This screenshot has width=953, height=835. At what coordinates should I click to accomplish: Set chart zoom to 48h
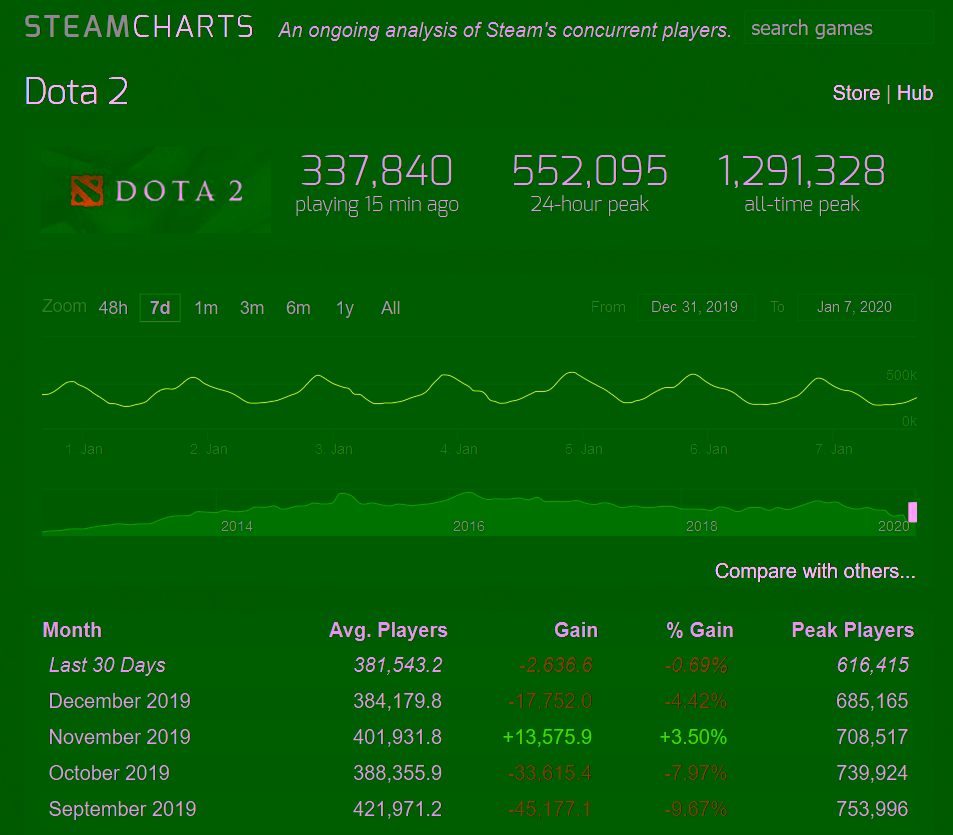click(x=113, y=308)
